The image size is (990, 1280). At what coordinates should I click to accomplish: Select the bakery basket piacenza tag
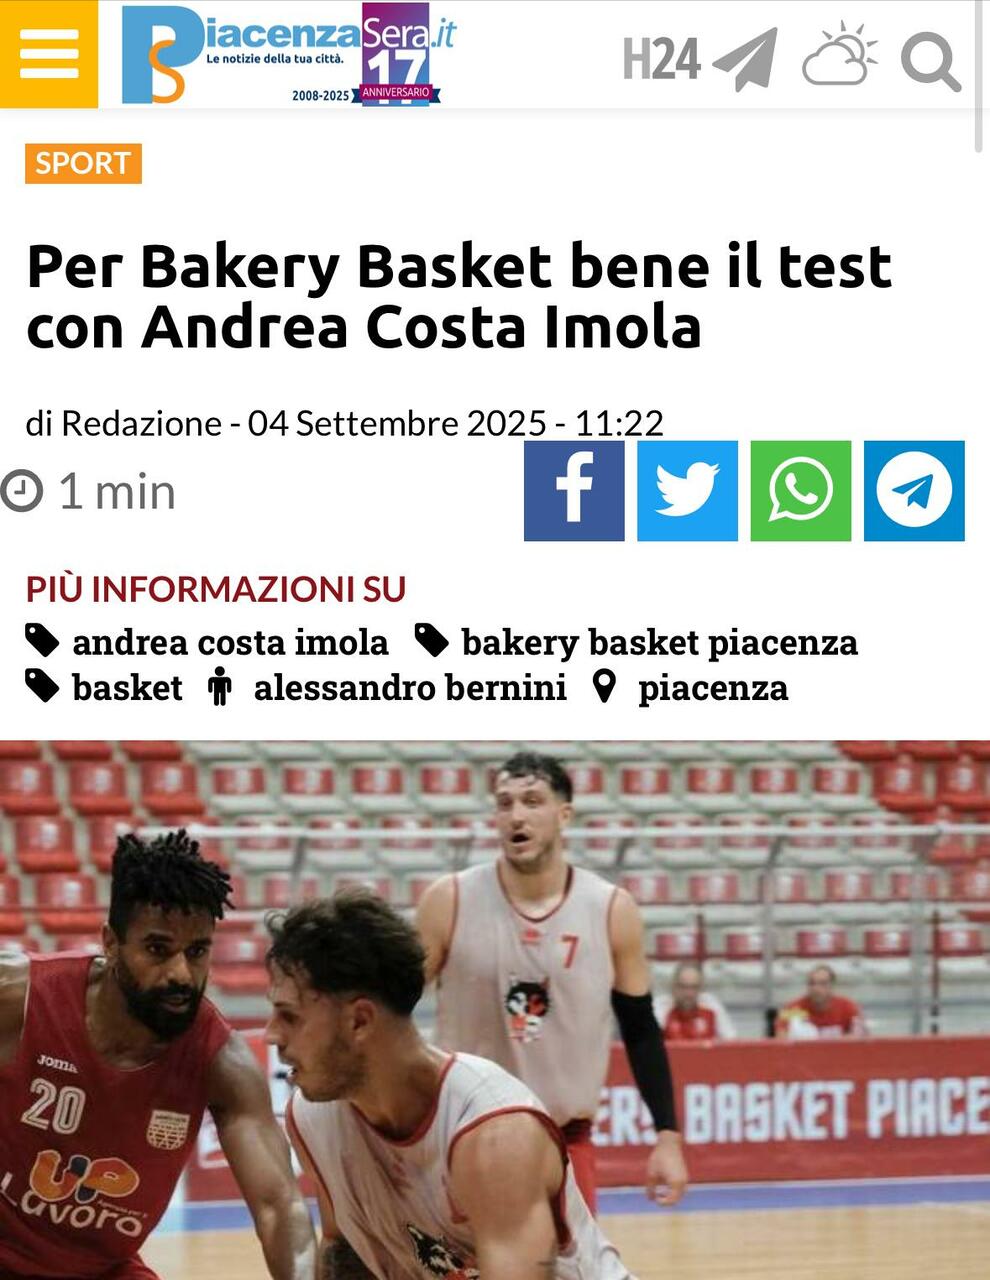659,642
